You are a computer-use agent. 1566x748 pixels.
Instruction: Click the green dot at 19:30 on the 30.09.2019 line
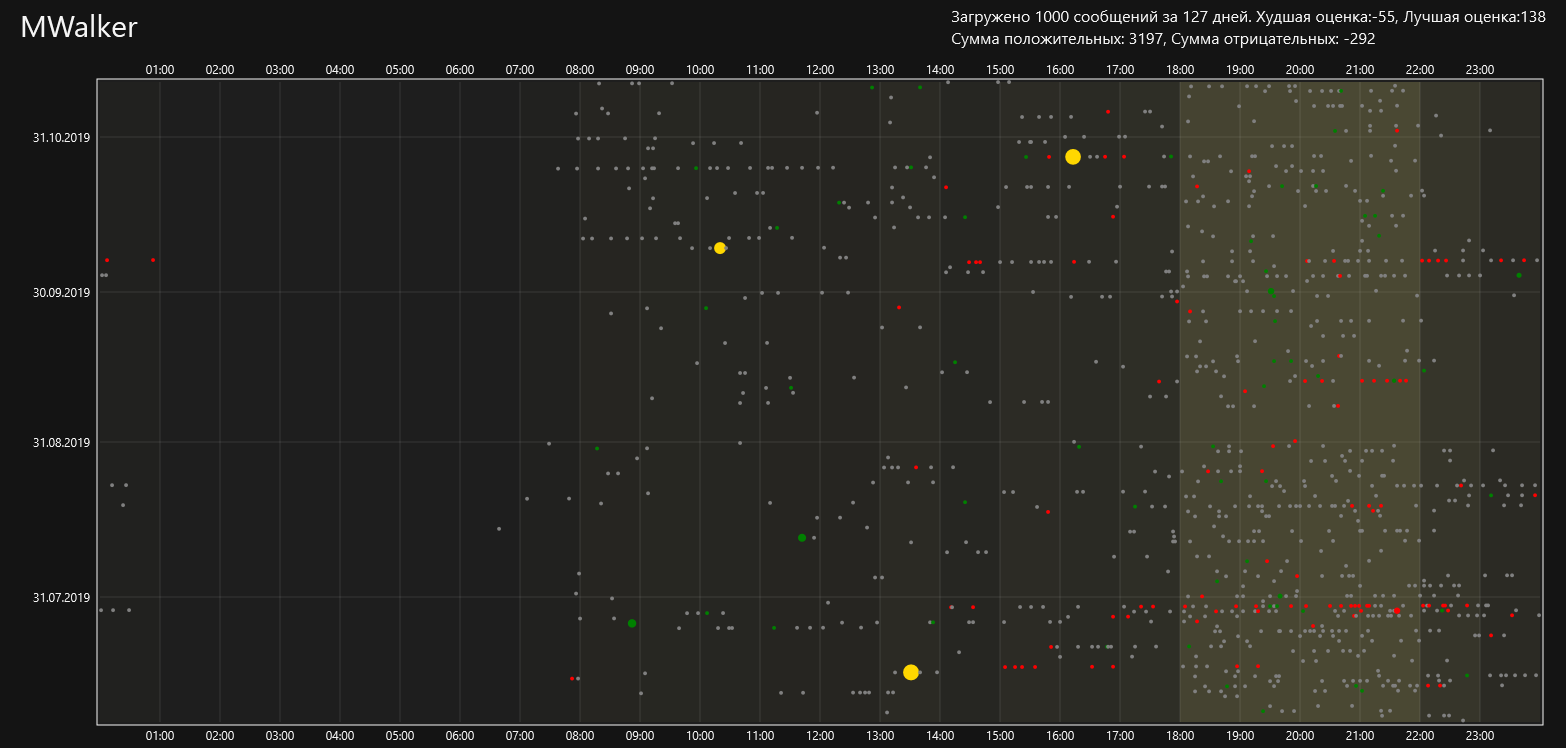(1271, 292)
